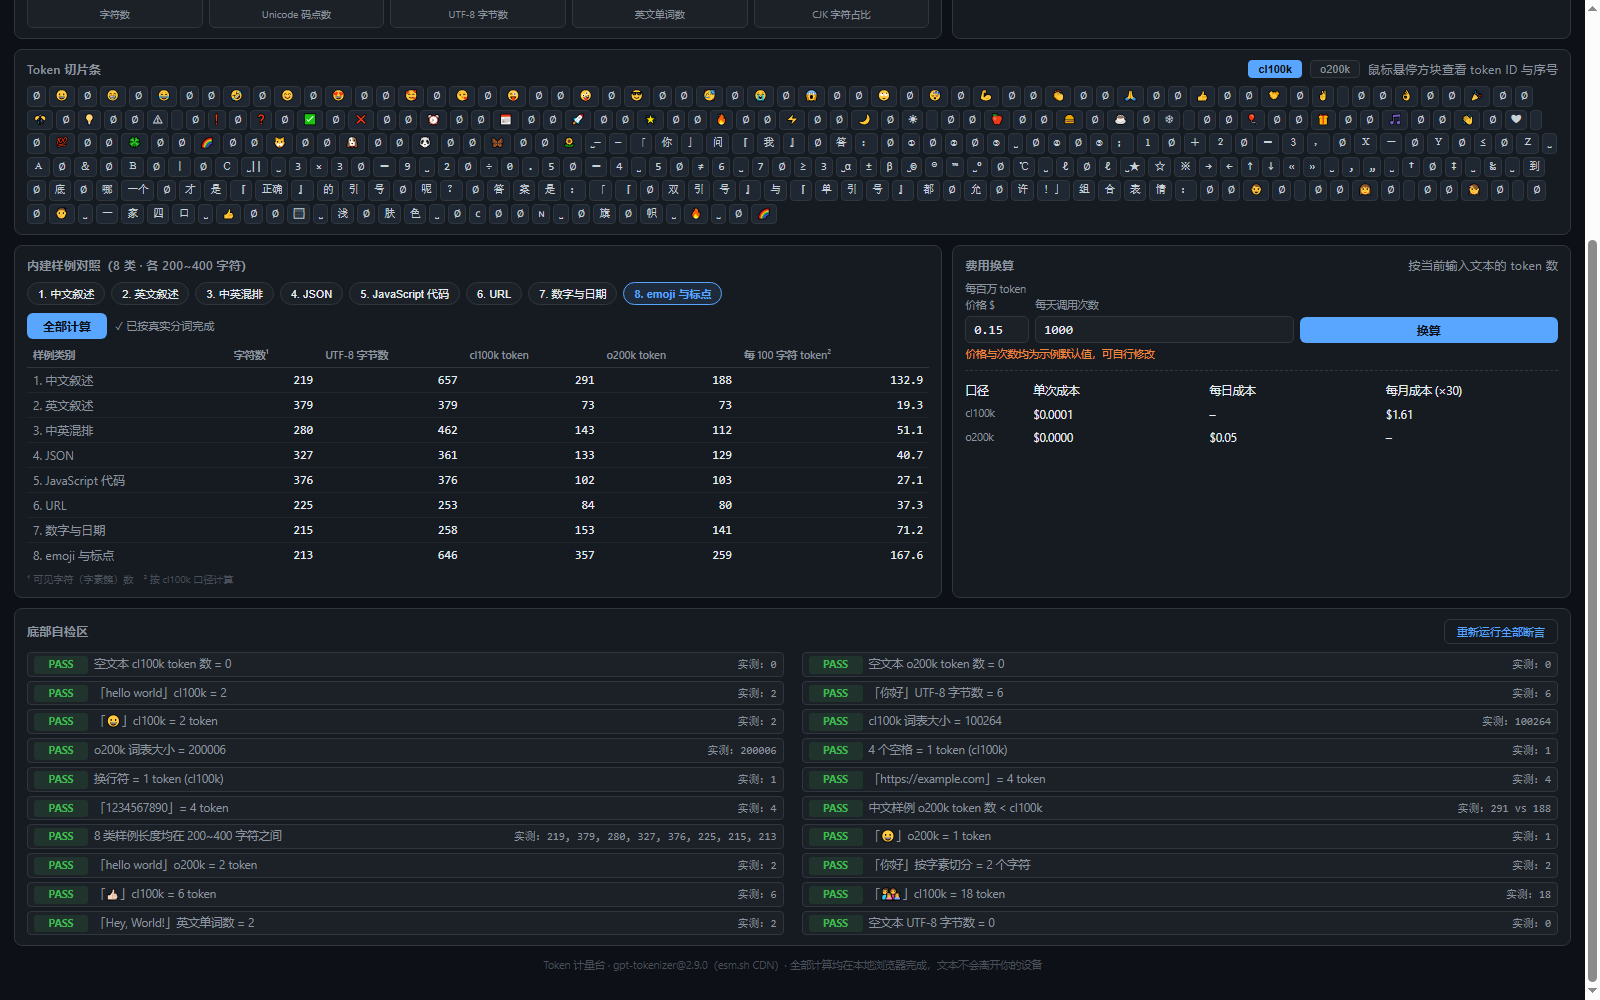
Task: Click the 全部计算 button
Action: tap(67, 326)
